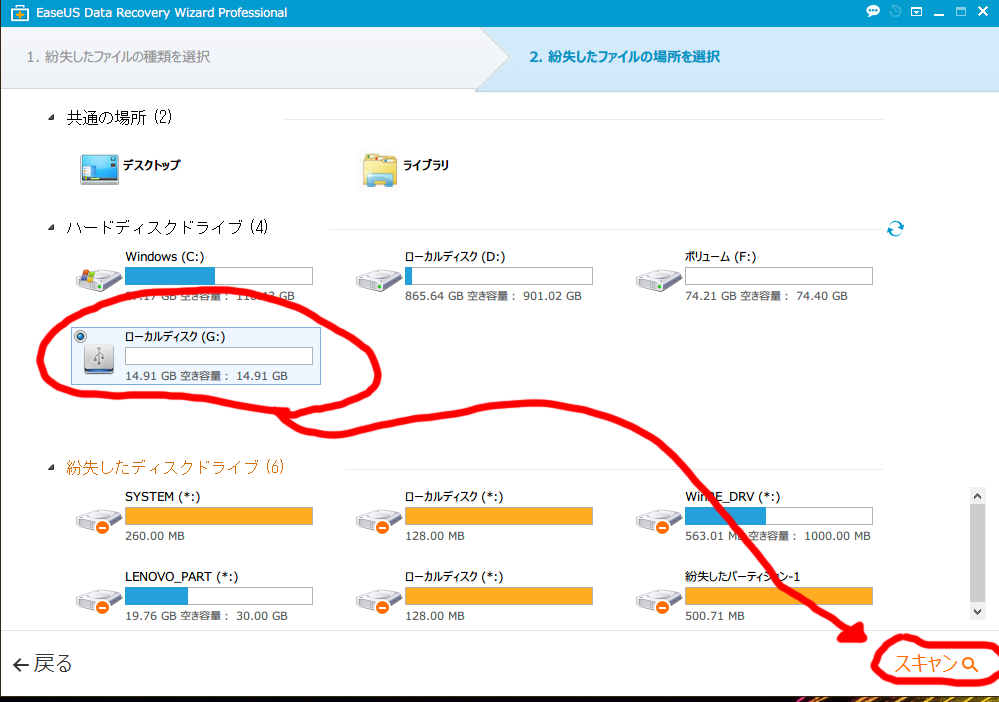Click the scrollbar up arrow
This screenshot has width=999, height=702.
click(x=977, y=496)
